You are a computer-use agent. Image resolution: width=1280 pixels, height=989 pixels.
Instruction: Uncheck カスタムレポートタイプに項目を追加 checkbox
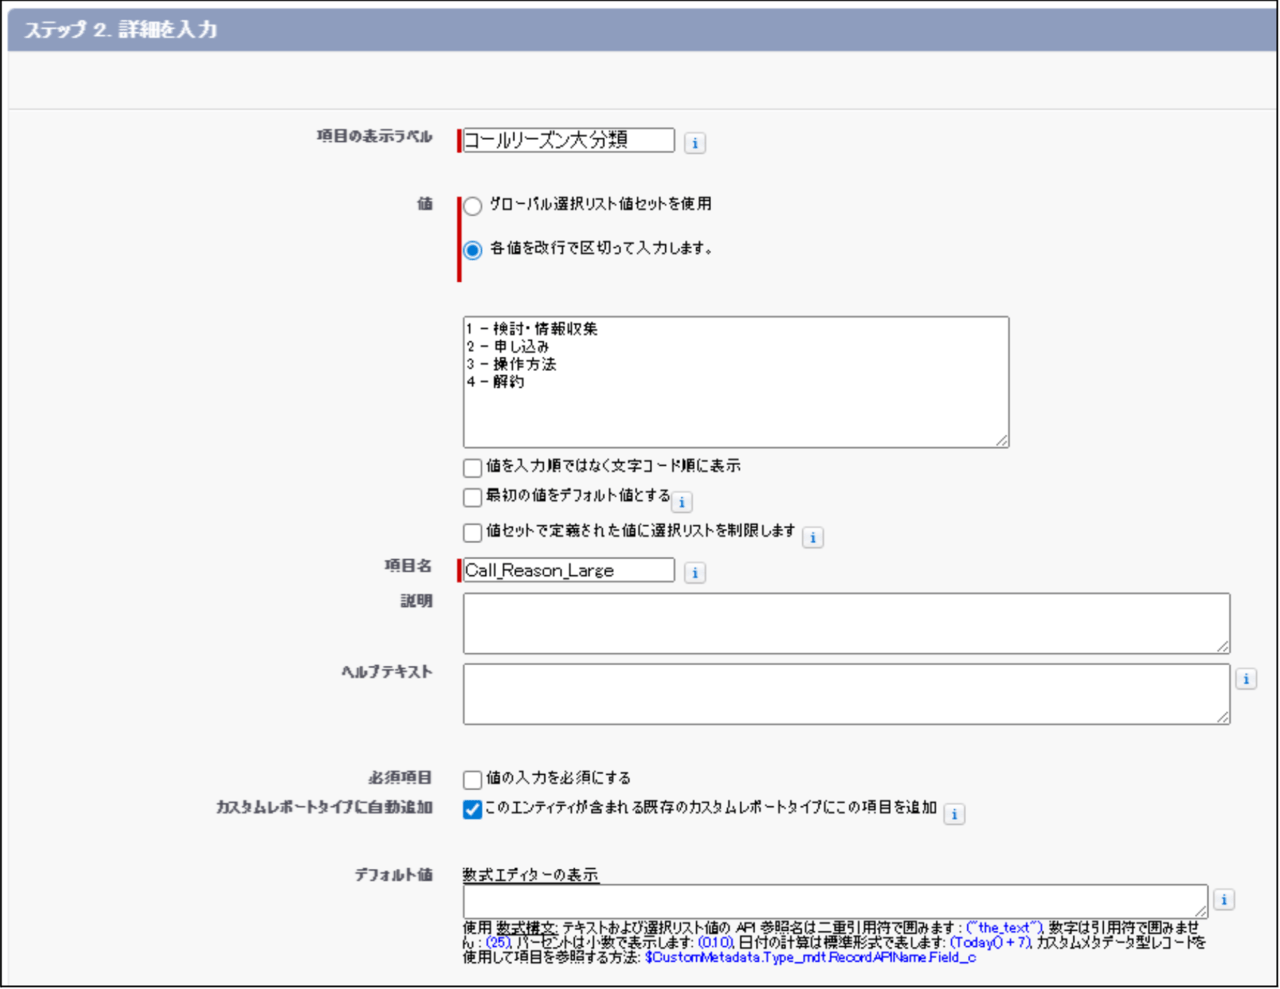click(473, 809)
